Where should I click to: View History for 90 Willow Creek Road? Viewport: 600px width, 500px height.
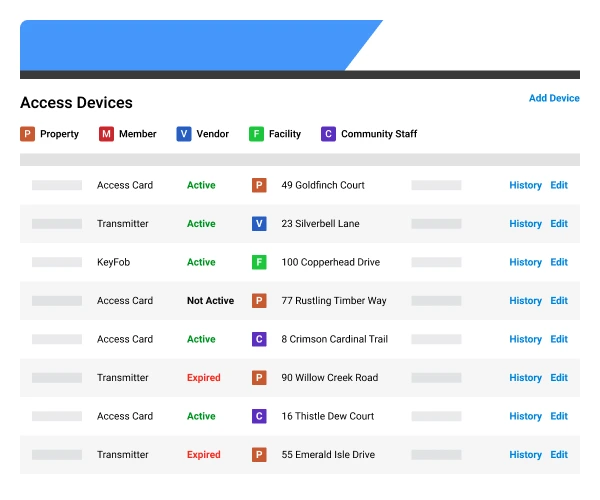click(x=525, y=378)
